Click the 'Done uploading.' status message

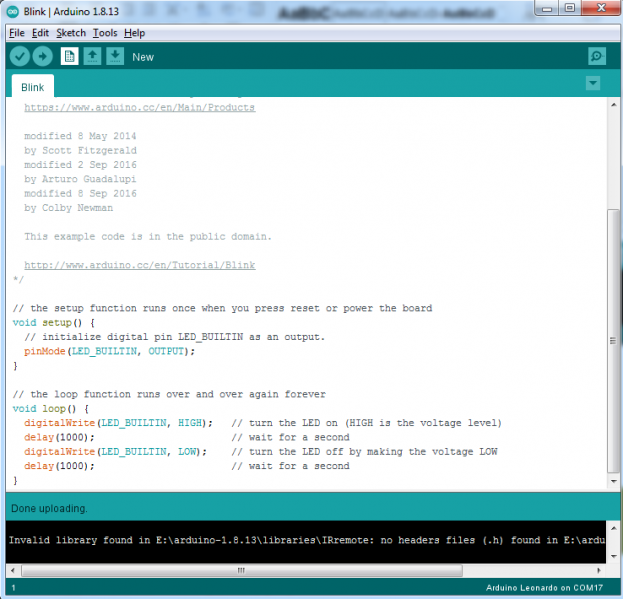coord(49,508)
